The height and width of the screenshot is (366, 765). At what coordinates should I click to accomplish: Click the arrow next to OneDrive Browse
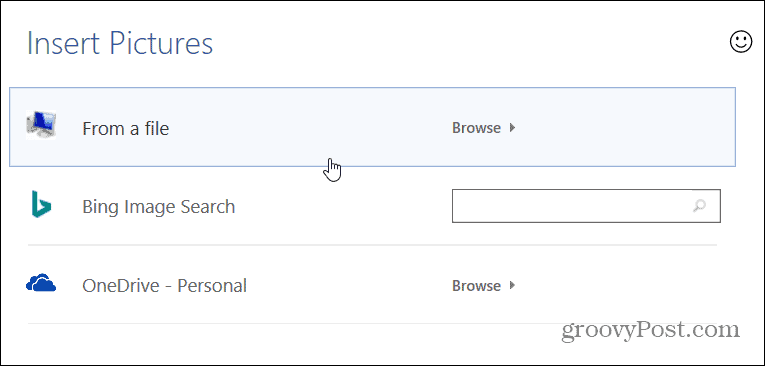pyautogui.click(x=512, y=285)
